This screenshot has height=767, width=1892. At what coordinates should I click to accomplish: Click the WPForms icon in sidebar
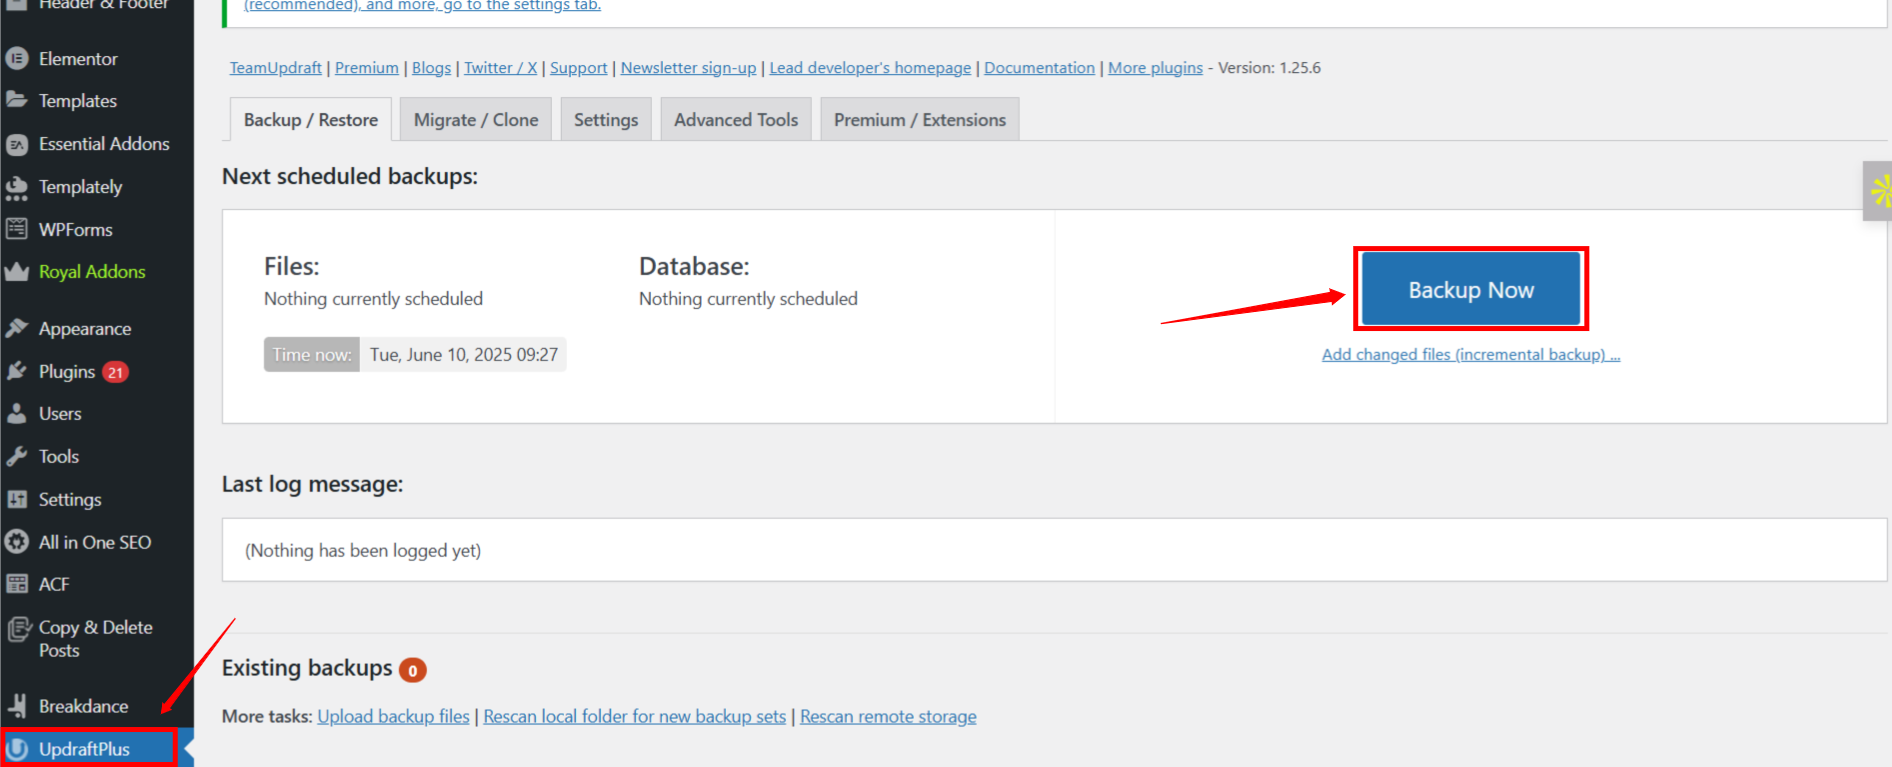tap(17, 229)
